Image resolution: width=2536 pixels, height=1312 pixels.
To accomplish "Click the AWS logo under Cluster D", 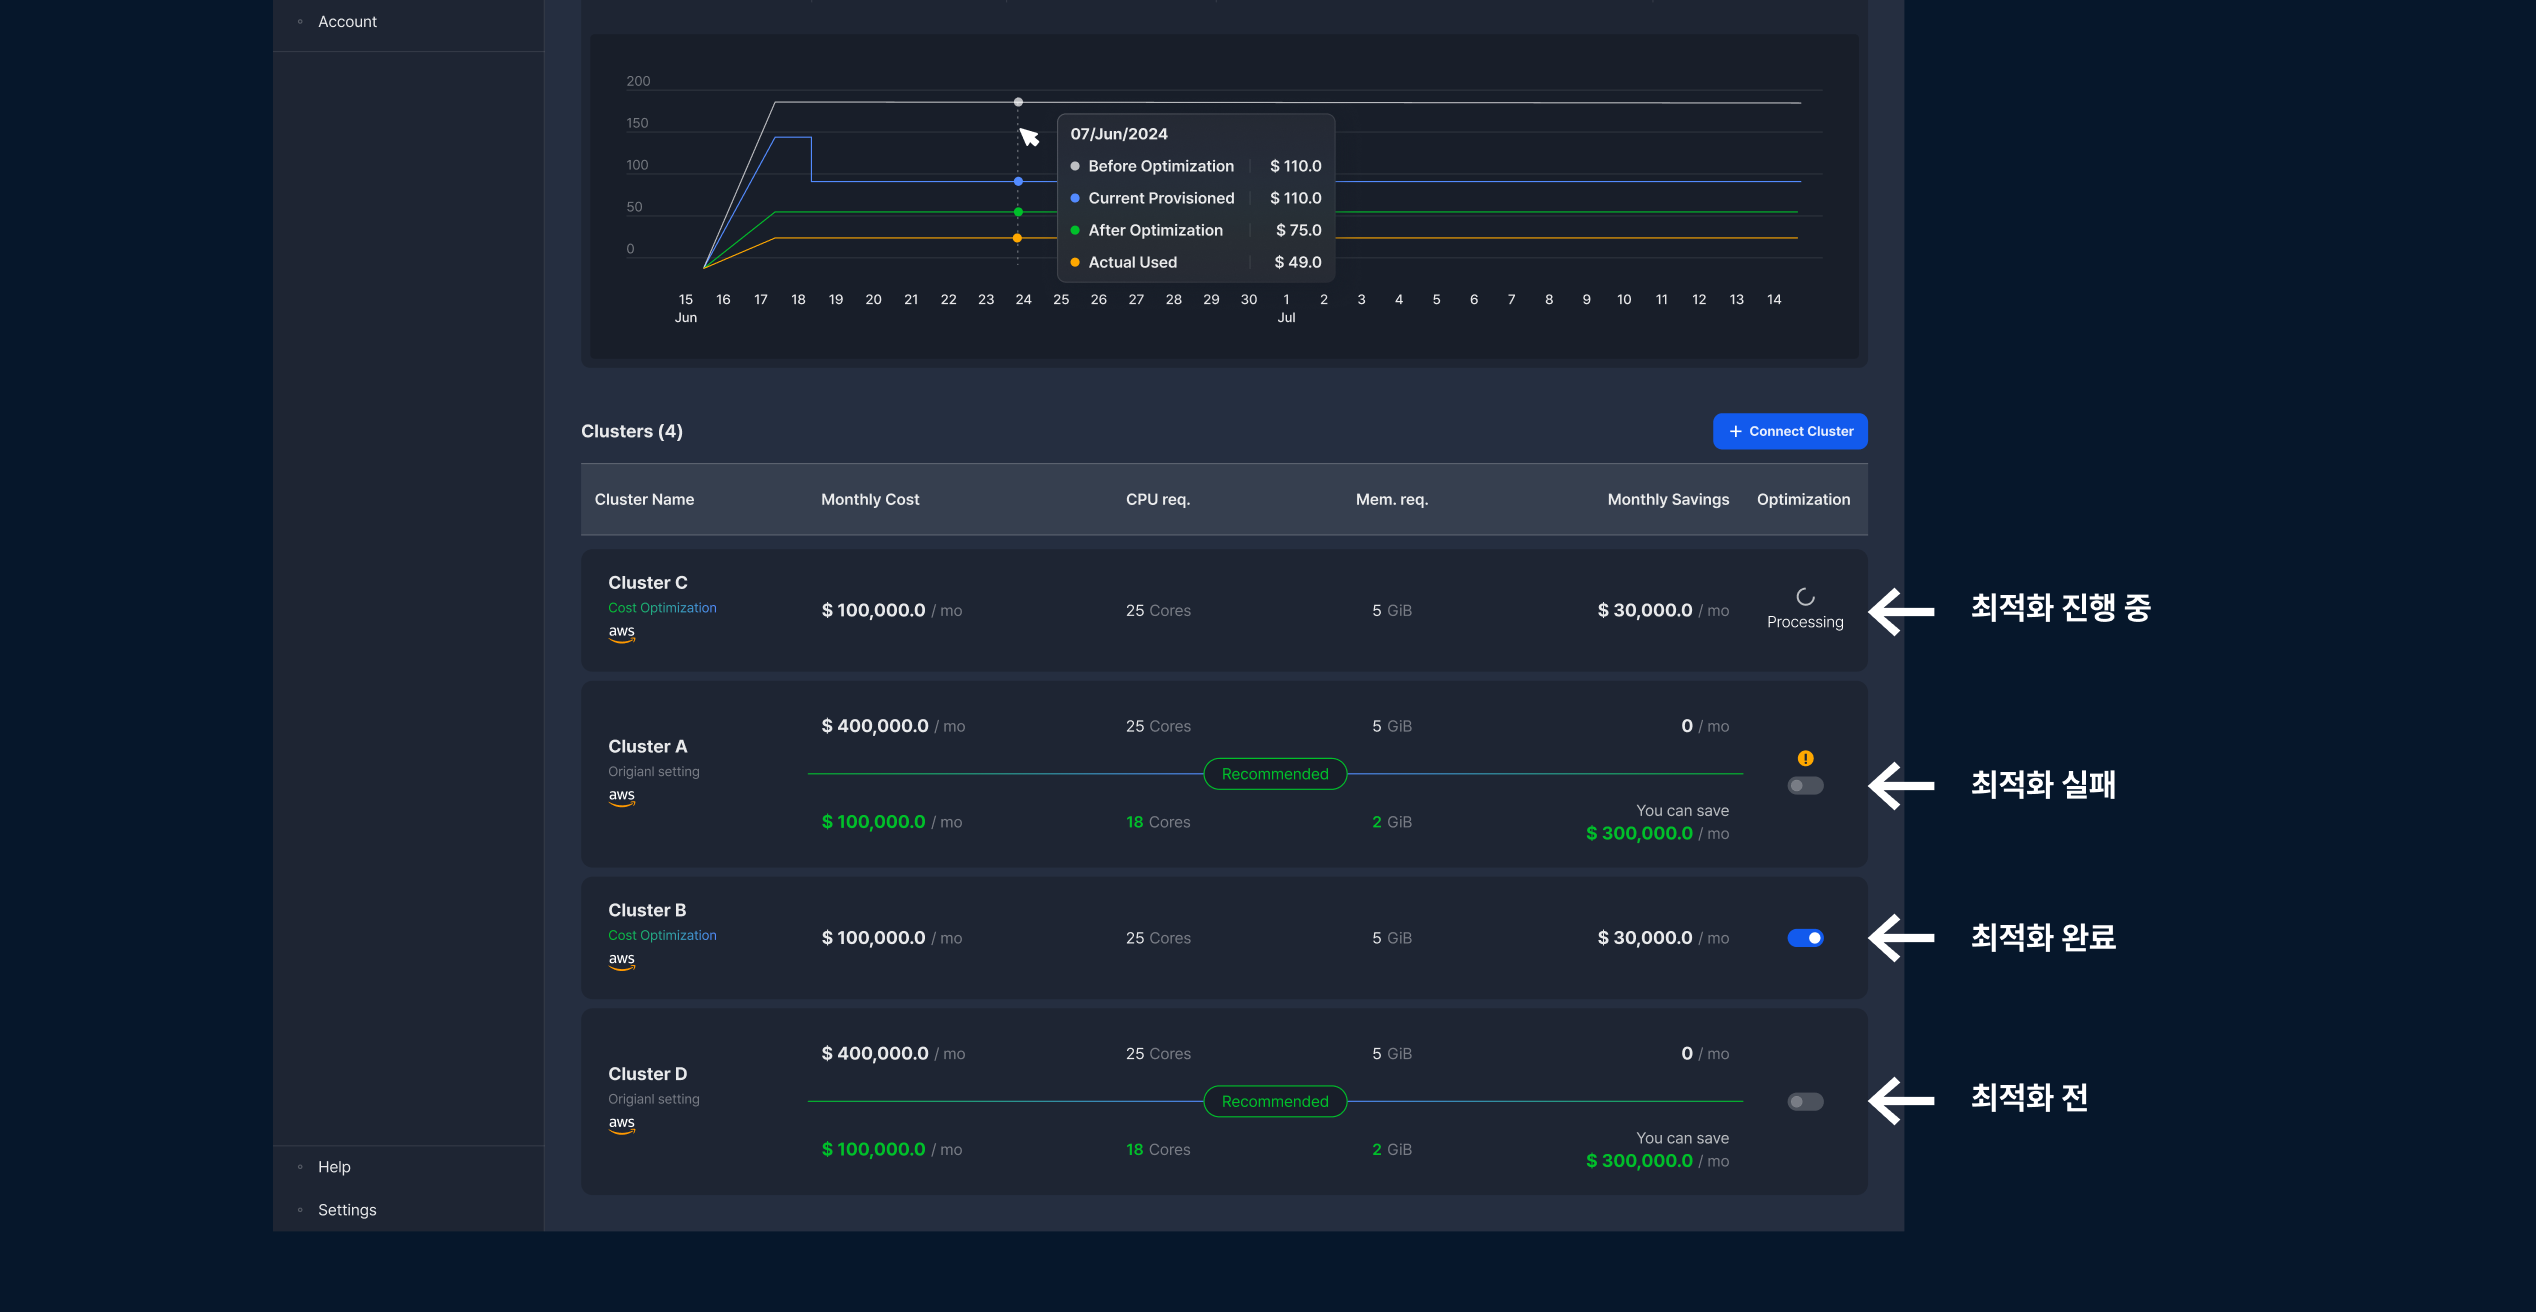I will coord(621,1124).
